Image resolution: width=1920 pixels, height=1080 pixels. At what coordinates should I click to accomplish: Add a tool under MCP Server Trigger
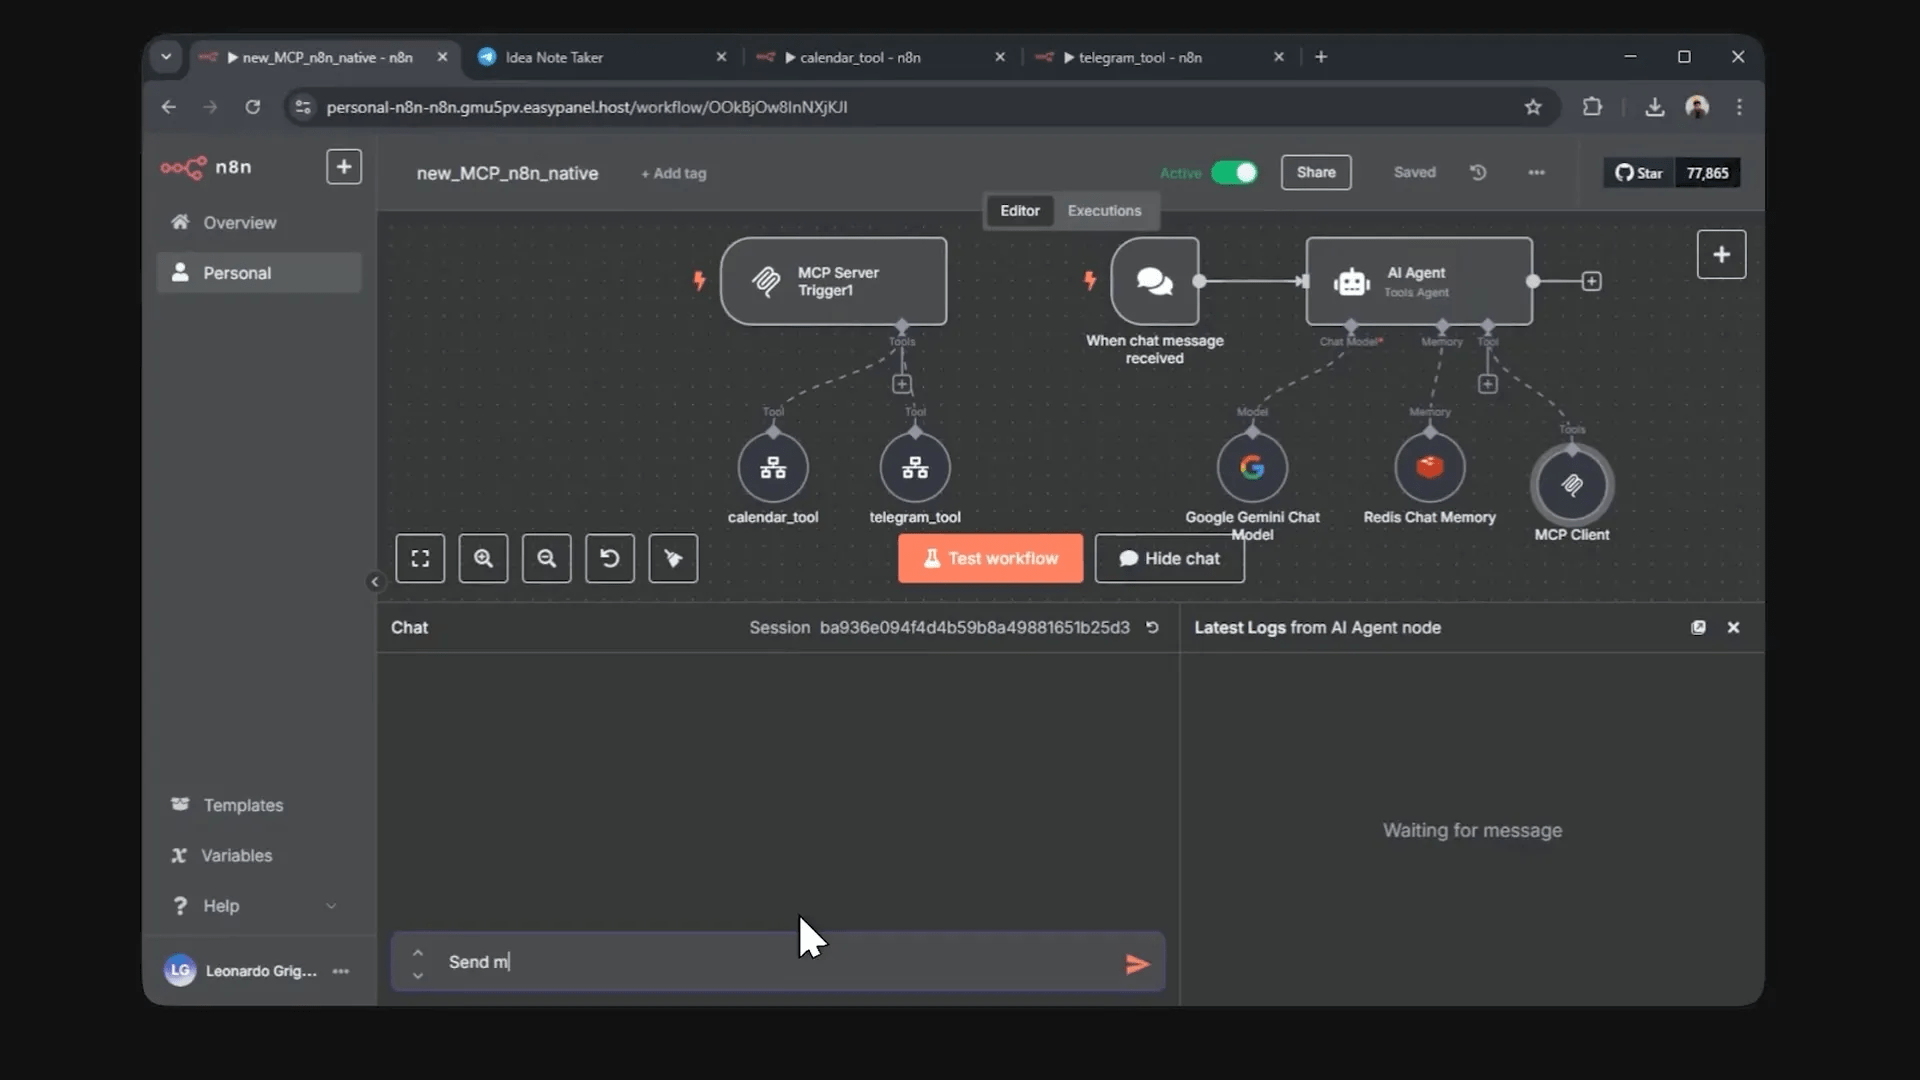tap(901, 384)
